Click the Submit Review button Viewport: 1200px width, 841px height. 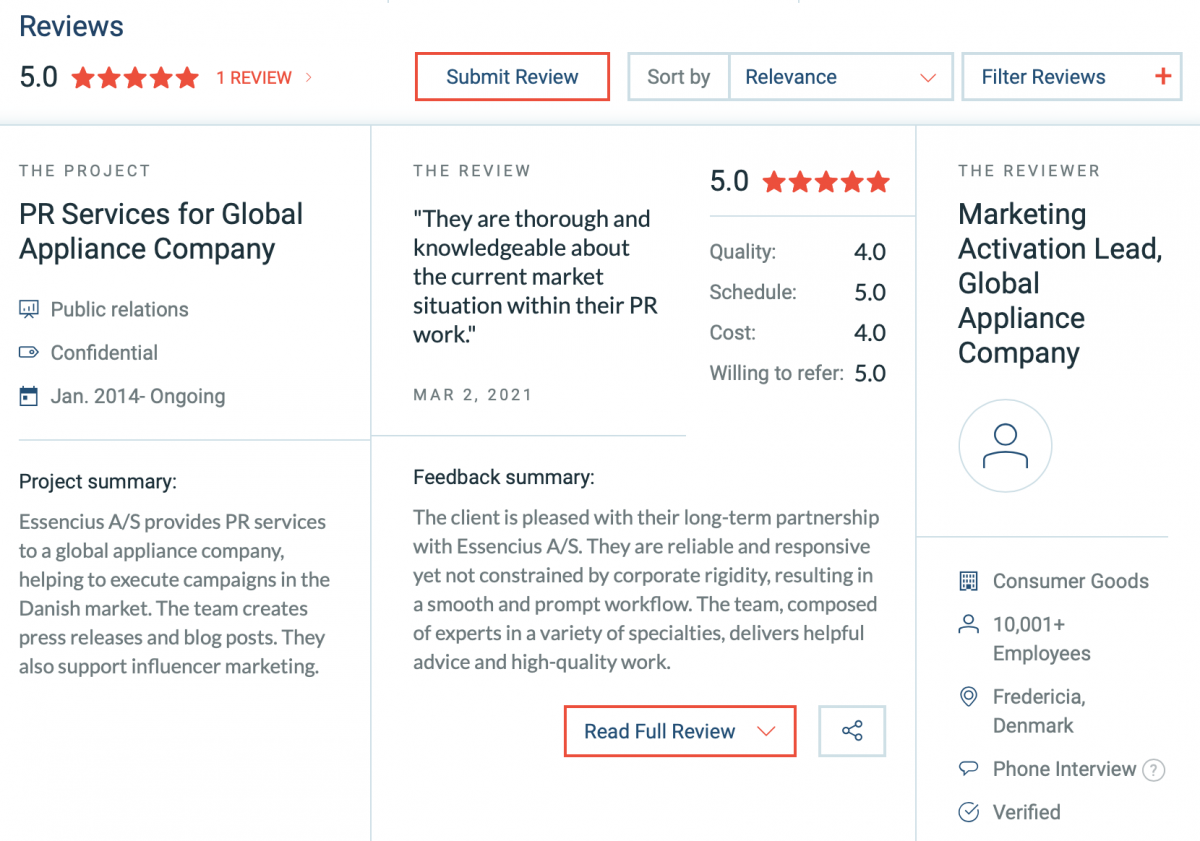[512, 77]
